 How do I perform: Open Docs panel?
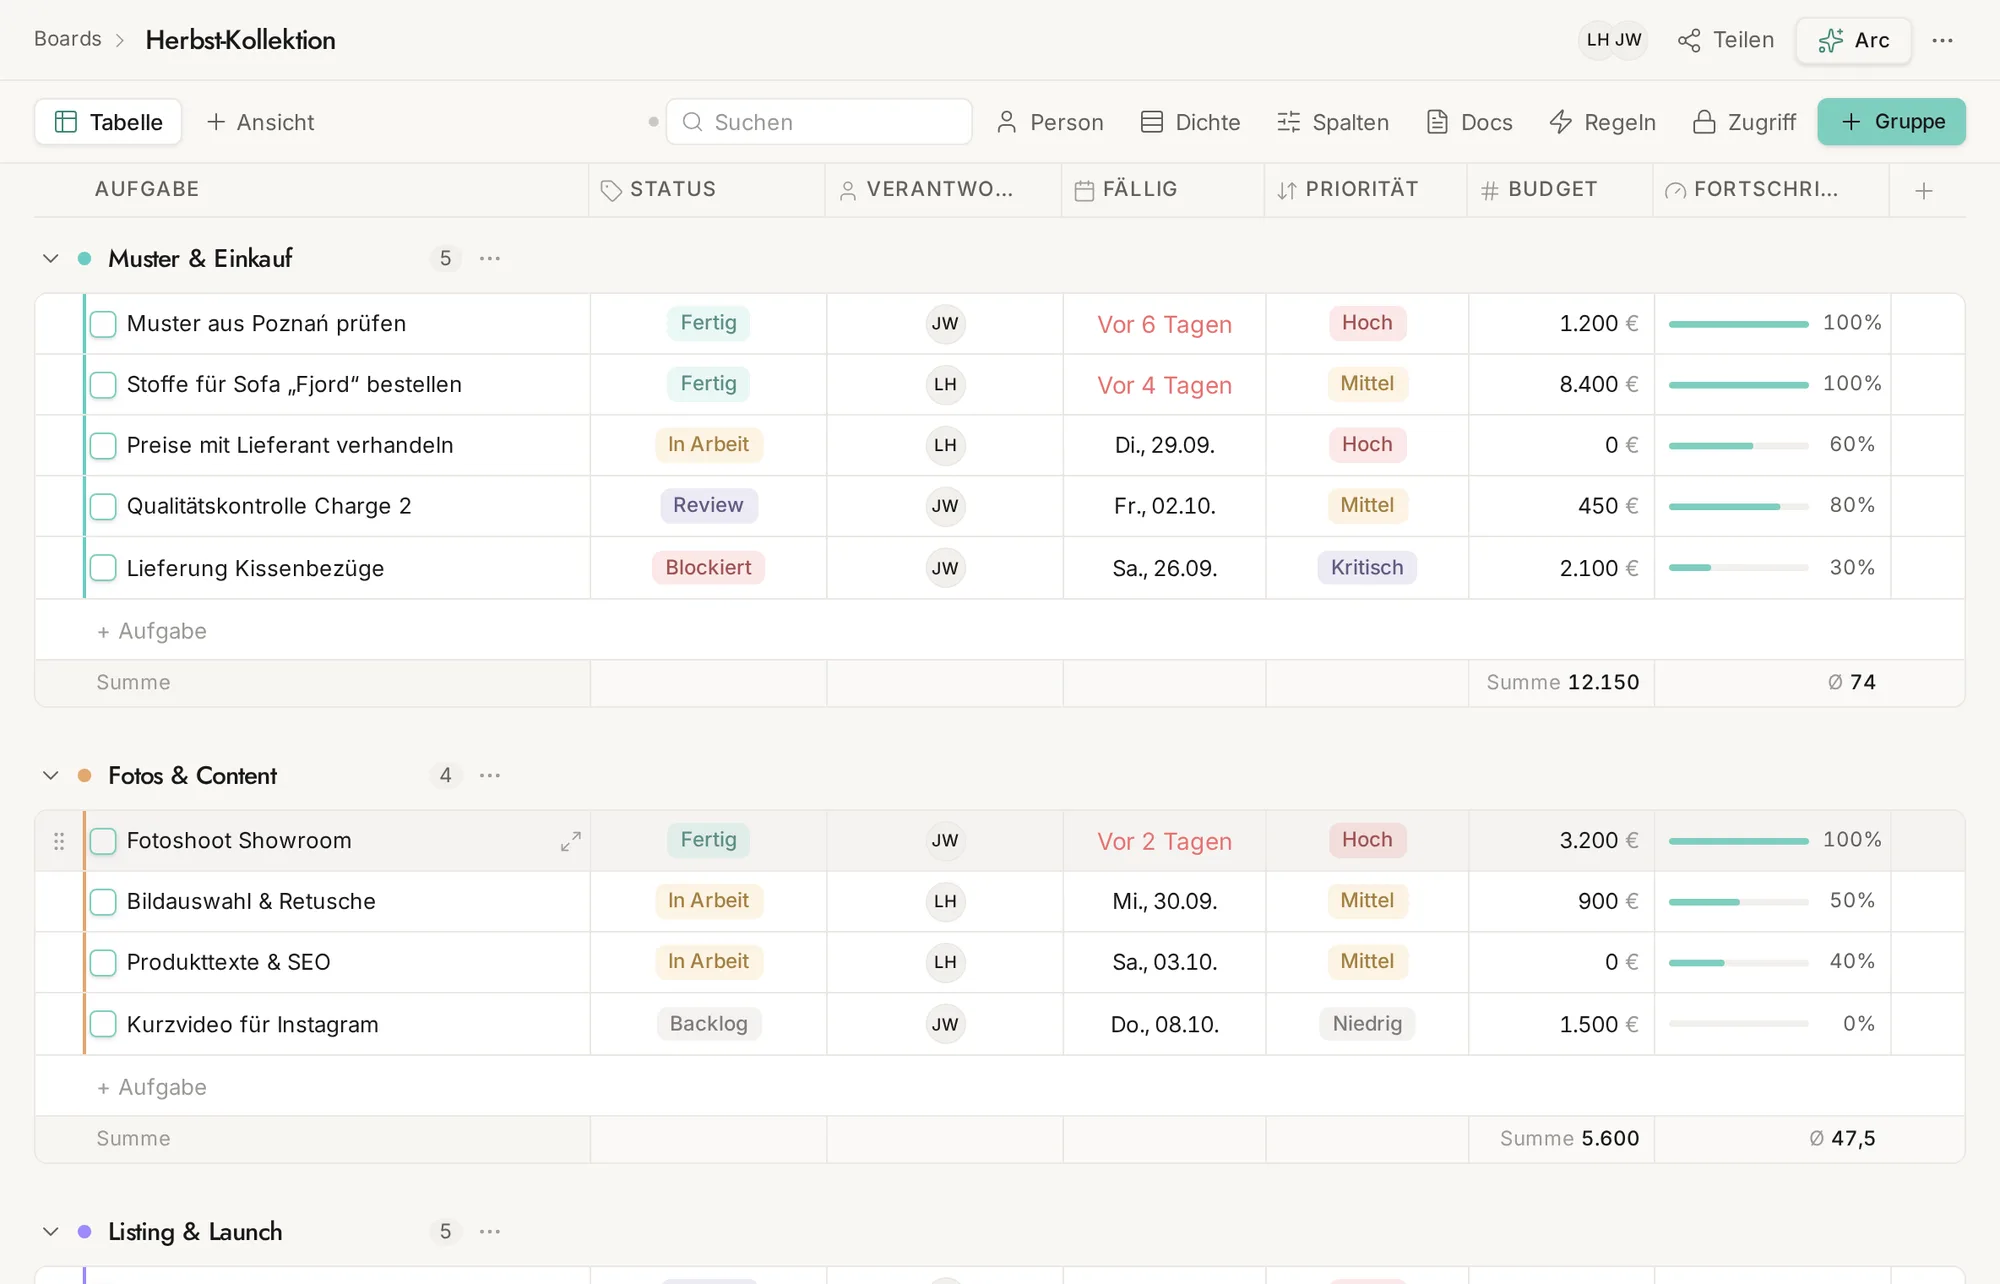1469,122
